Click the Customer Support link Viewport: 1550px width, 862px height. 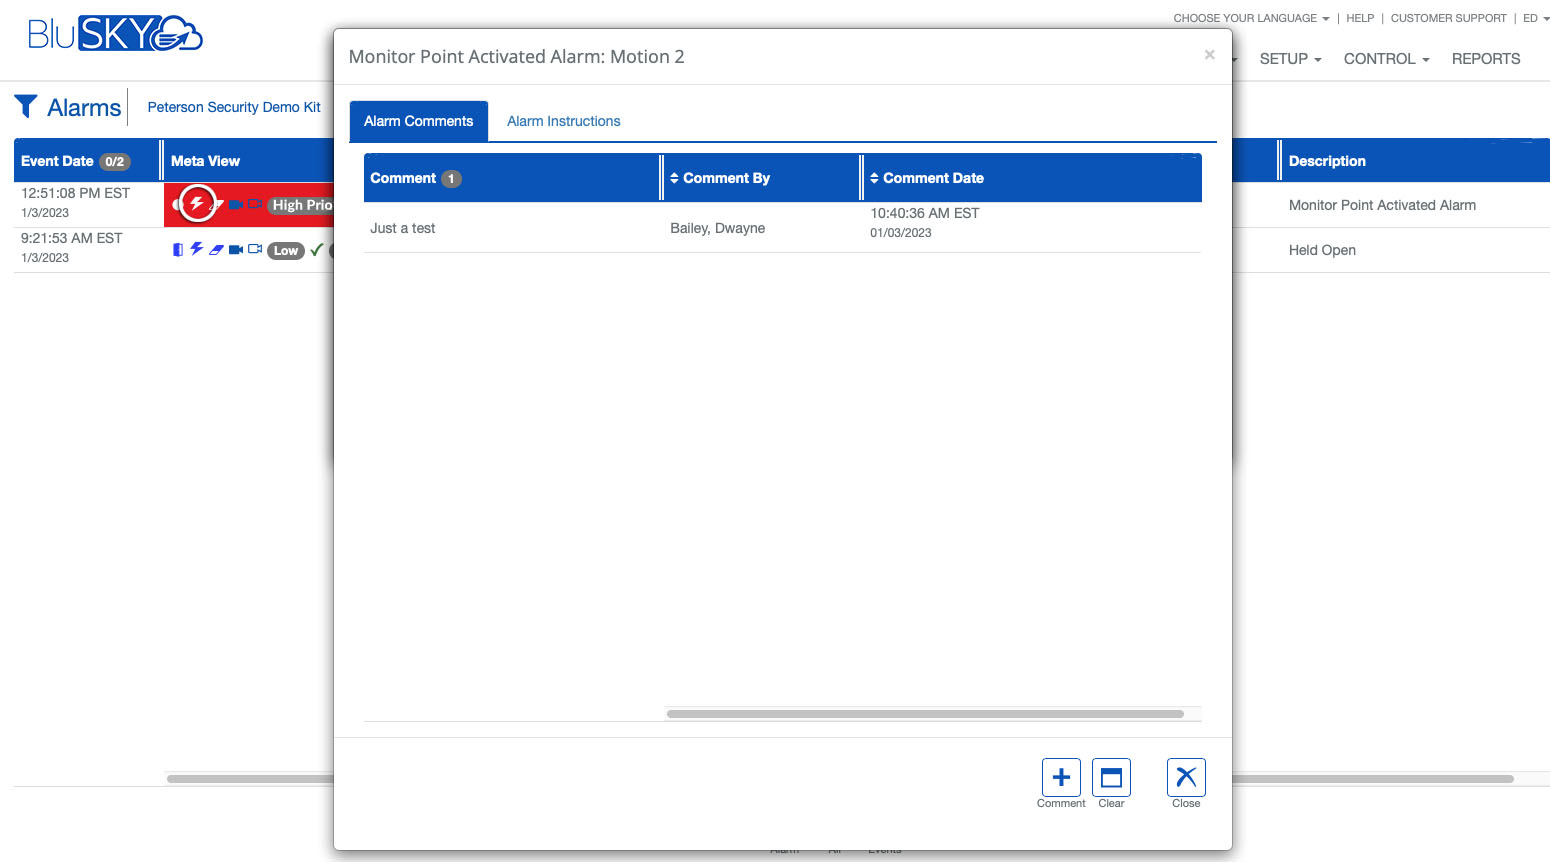coord(1448,18)
